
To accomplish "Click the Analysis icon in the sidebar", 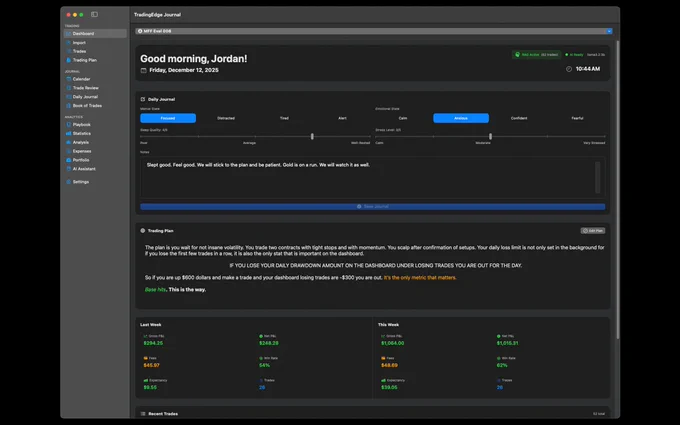I will click(69, 142).
